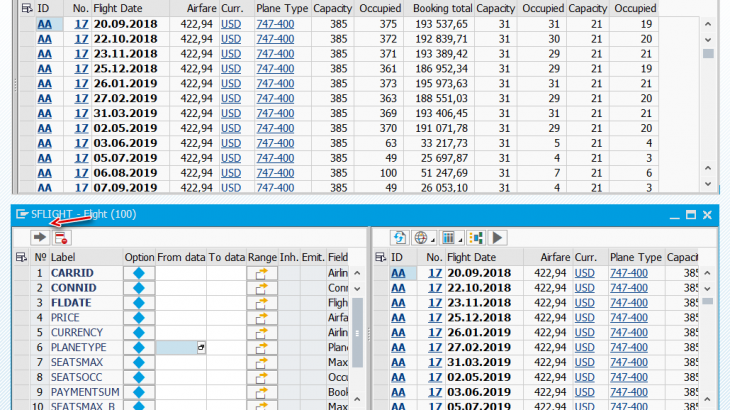The height and width of the screenshot is (410, 730).
Task: Select the FLDATE label row
Action: [x=71, y=303]
